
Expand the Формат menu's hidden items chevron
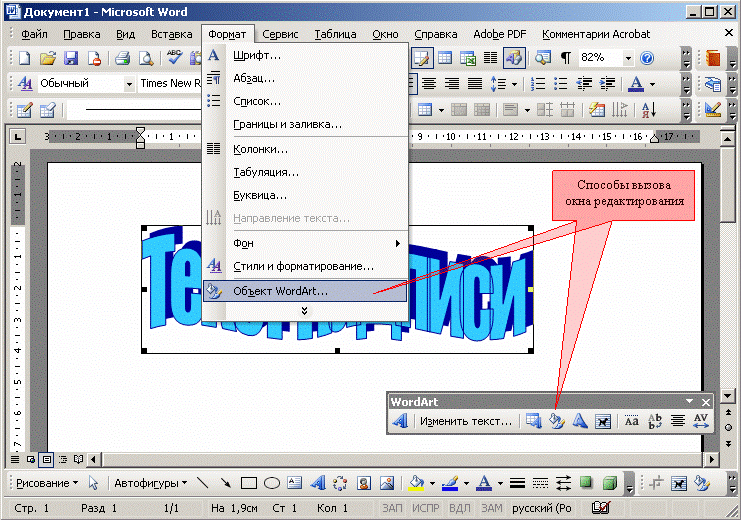[304, 311]
